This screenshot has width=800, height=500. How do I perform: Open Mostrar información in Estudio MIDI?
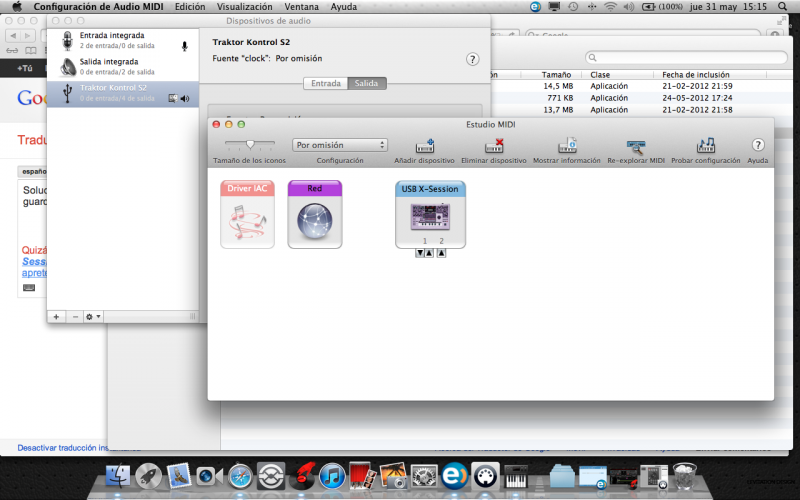[x=567, y=146]
